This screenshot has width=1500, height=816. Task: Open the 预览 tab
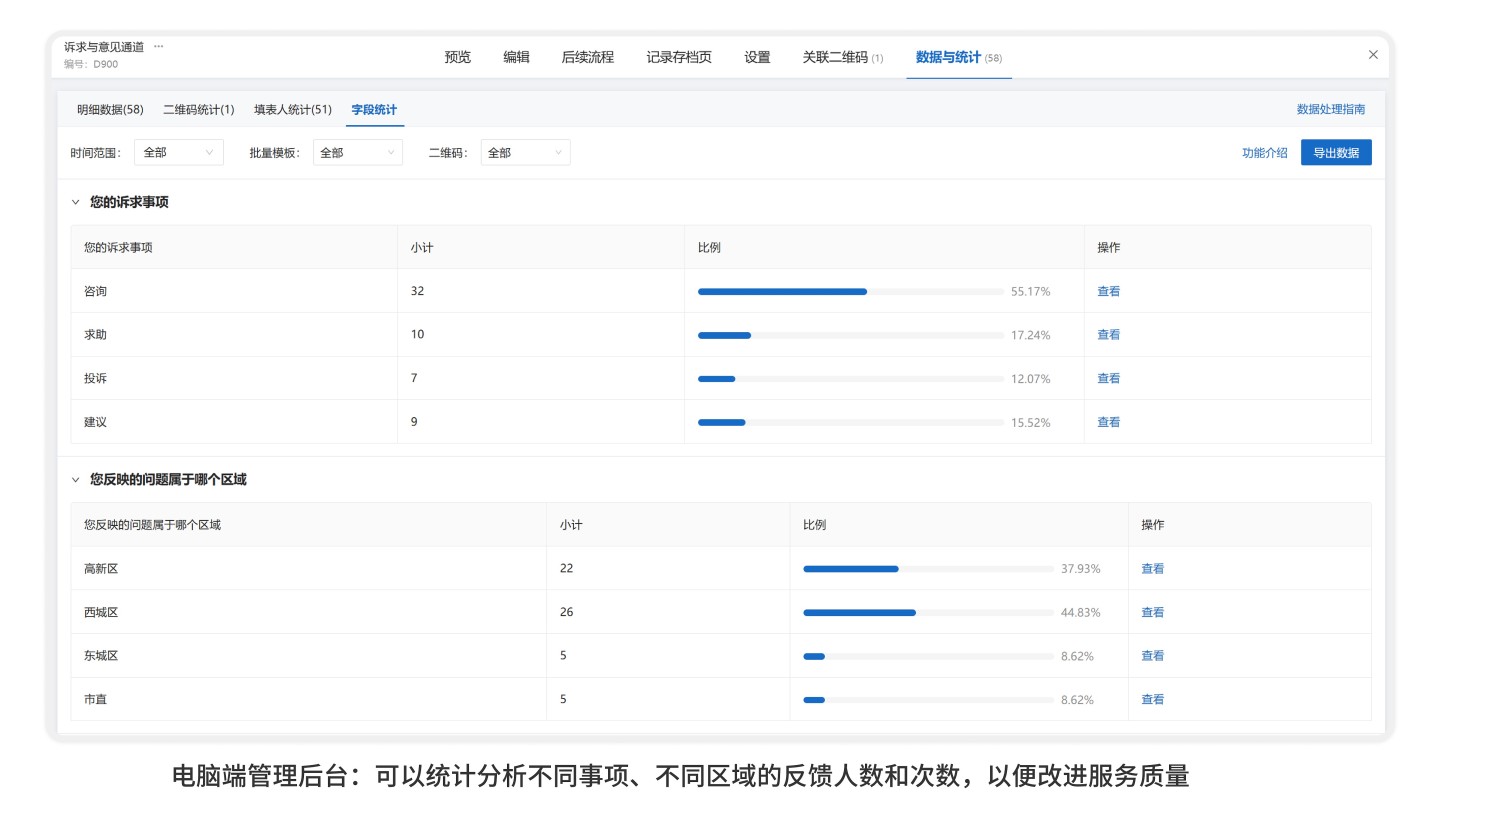[458, 57]
